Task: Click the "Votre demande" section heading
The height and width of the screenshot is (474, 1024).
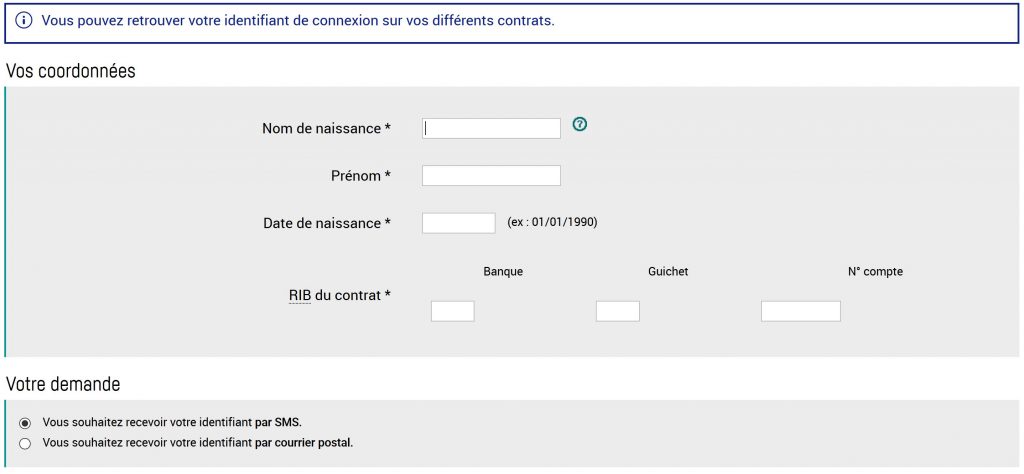Action: coord(63,384)
